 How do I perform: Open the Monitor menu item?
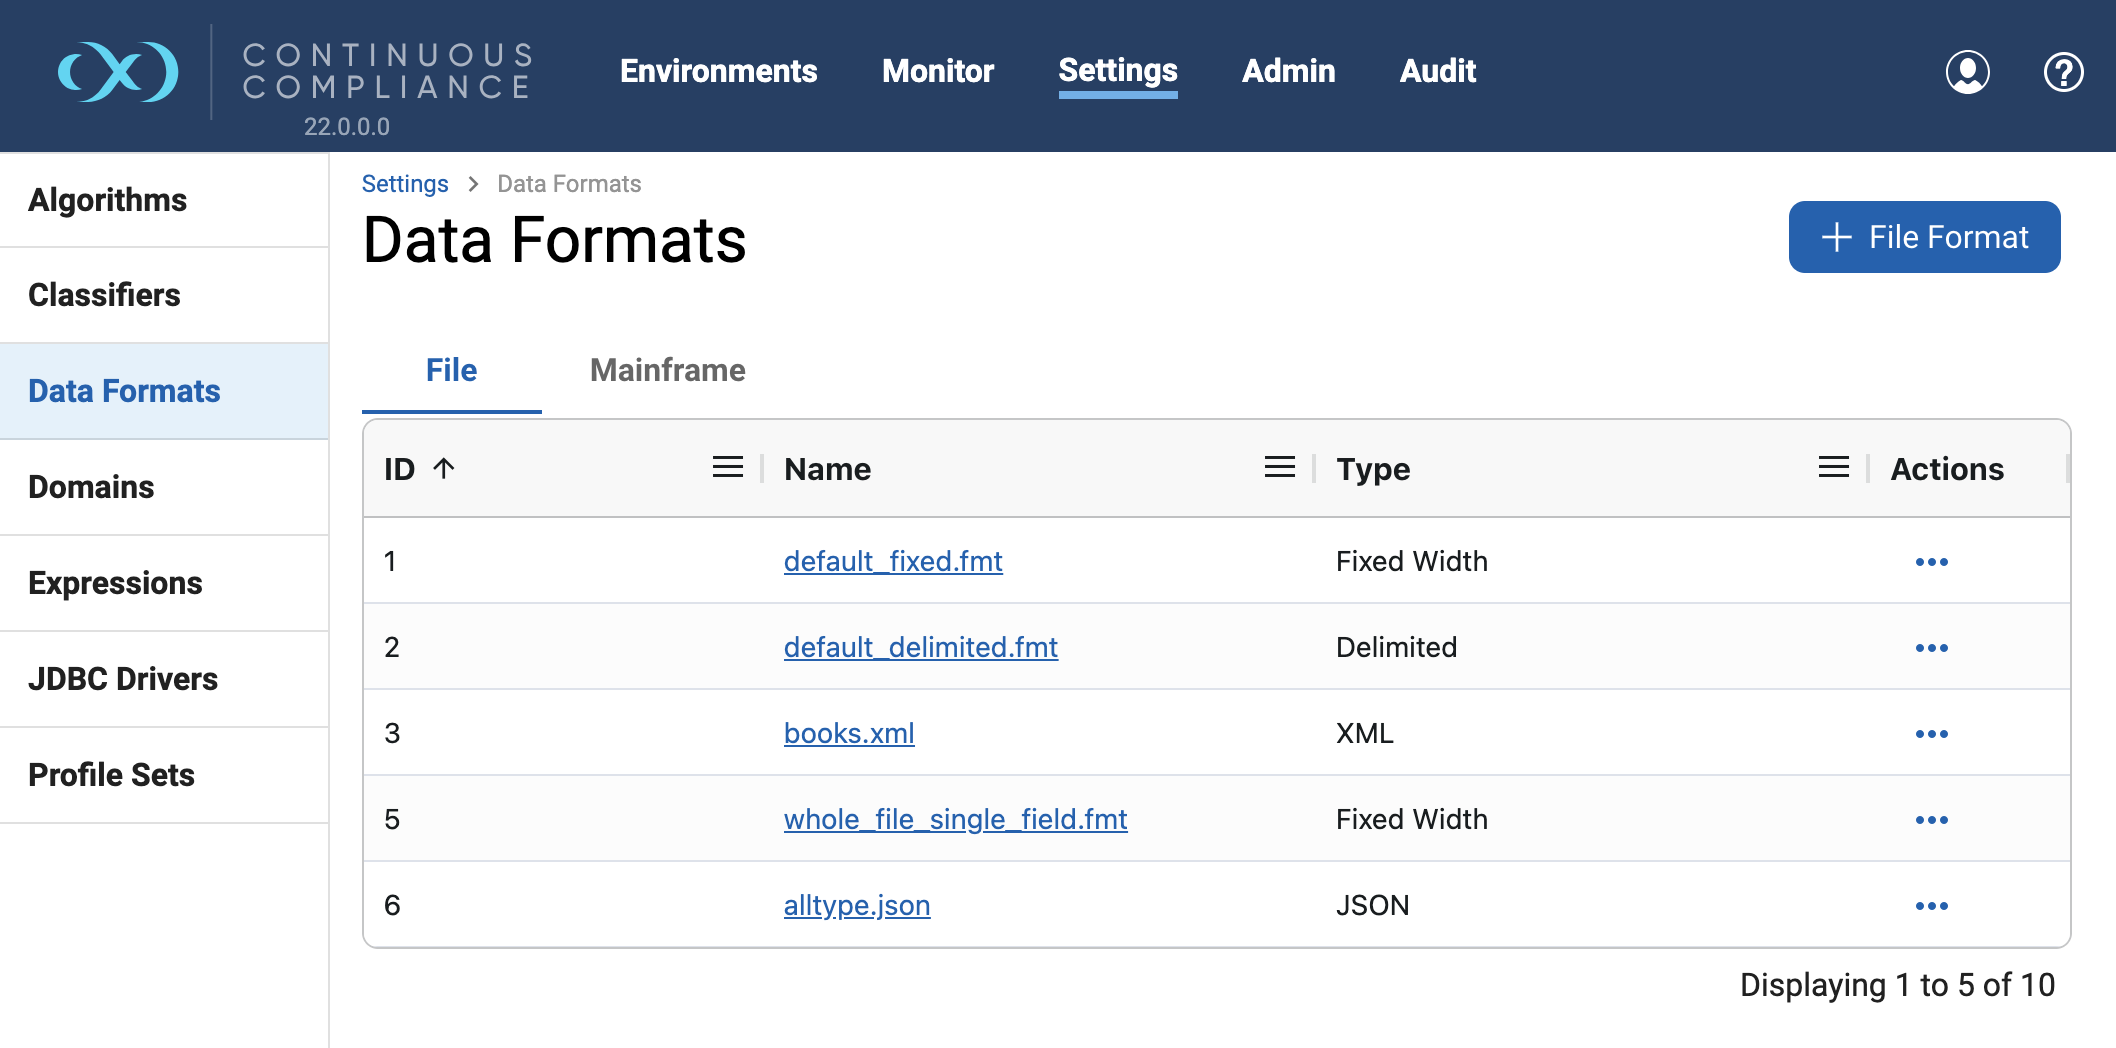(x=937, y=71)
